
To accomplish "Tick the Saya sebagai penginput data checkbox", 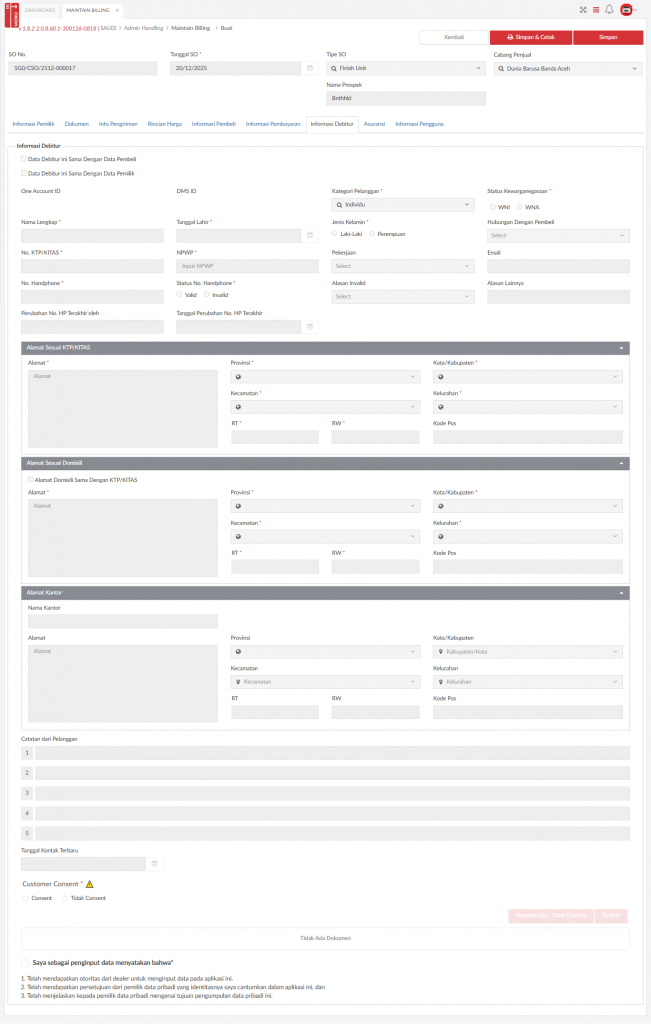I will tap(25, 962).
